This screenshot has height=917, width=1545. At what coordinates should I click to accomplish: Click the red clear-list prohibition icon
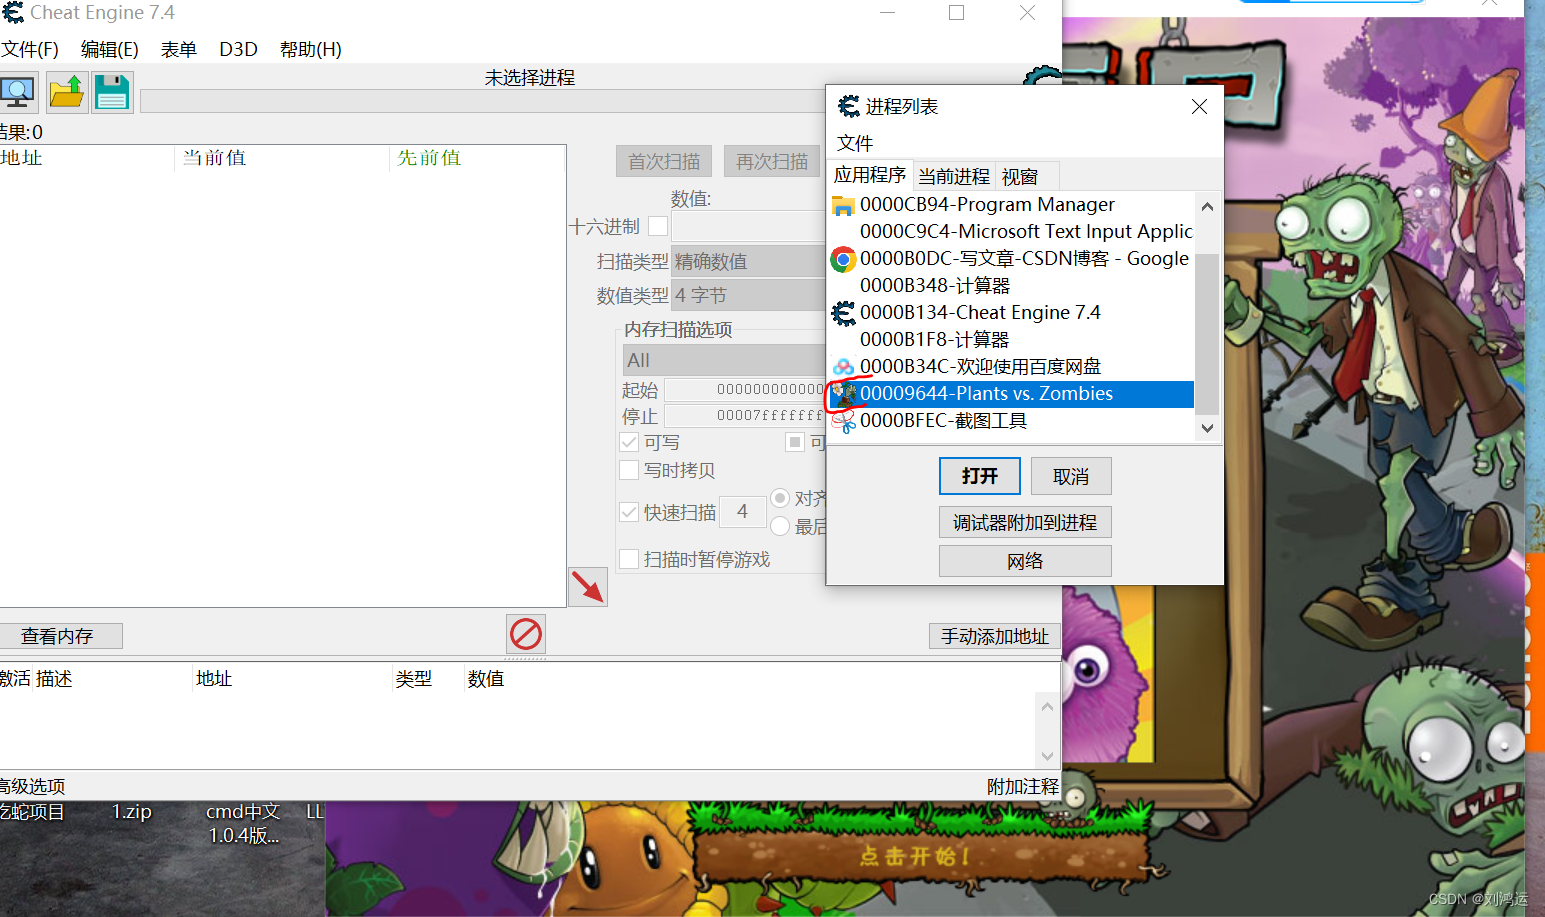point(526,634)
